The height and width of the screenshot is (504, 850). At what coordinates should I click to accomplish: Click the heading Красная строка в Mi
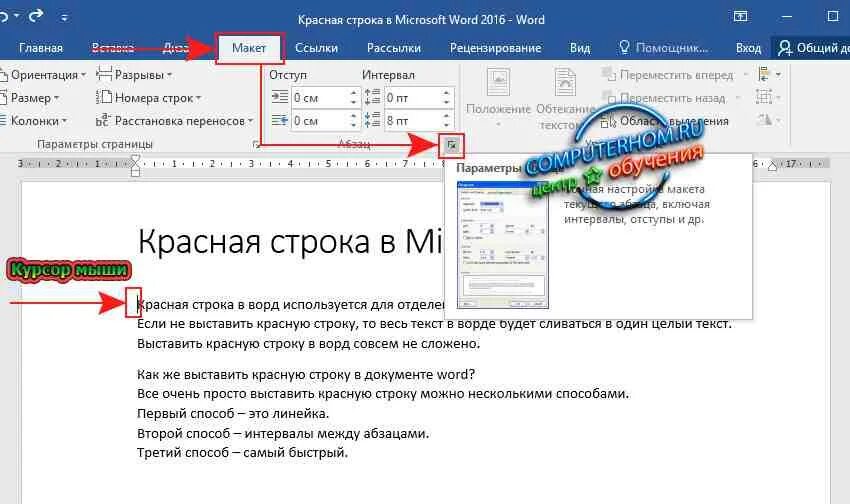291,241
